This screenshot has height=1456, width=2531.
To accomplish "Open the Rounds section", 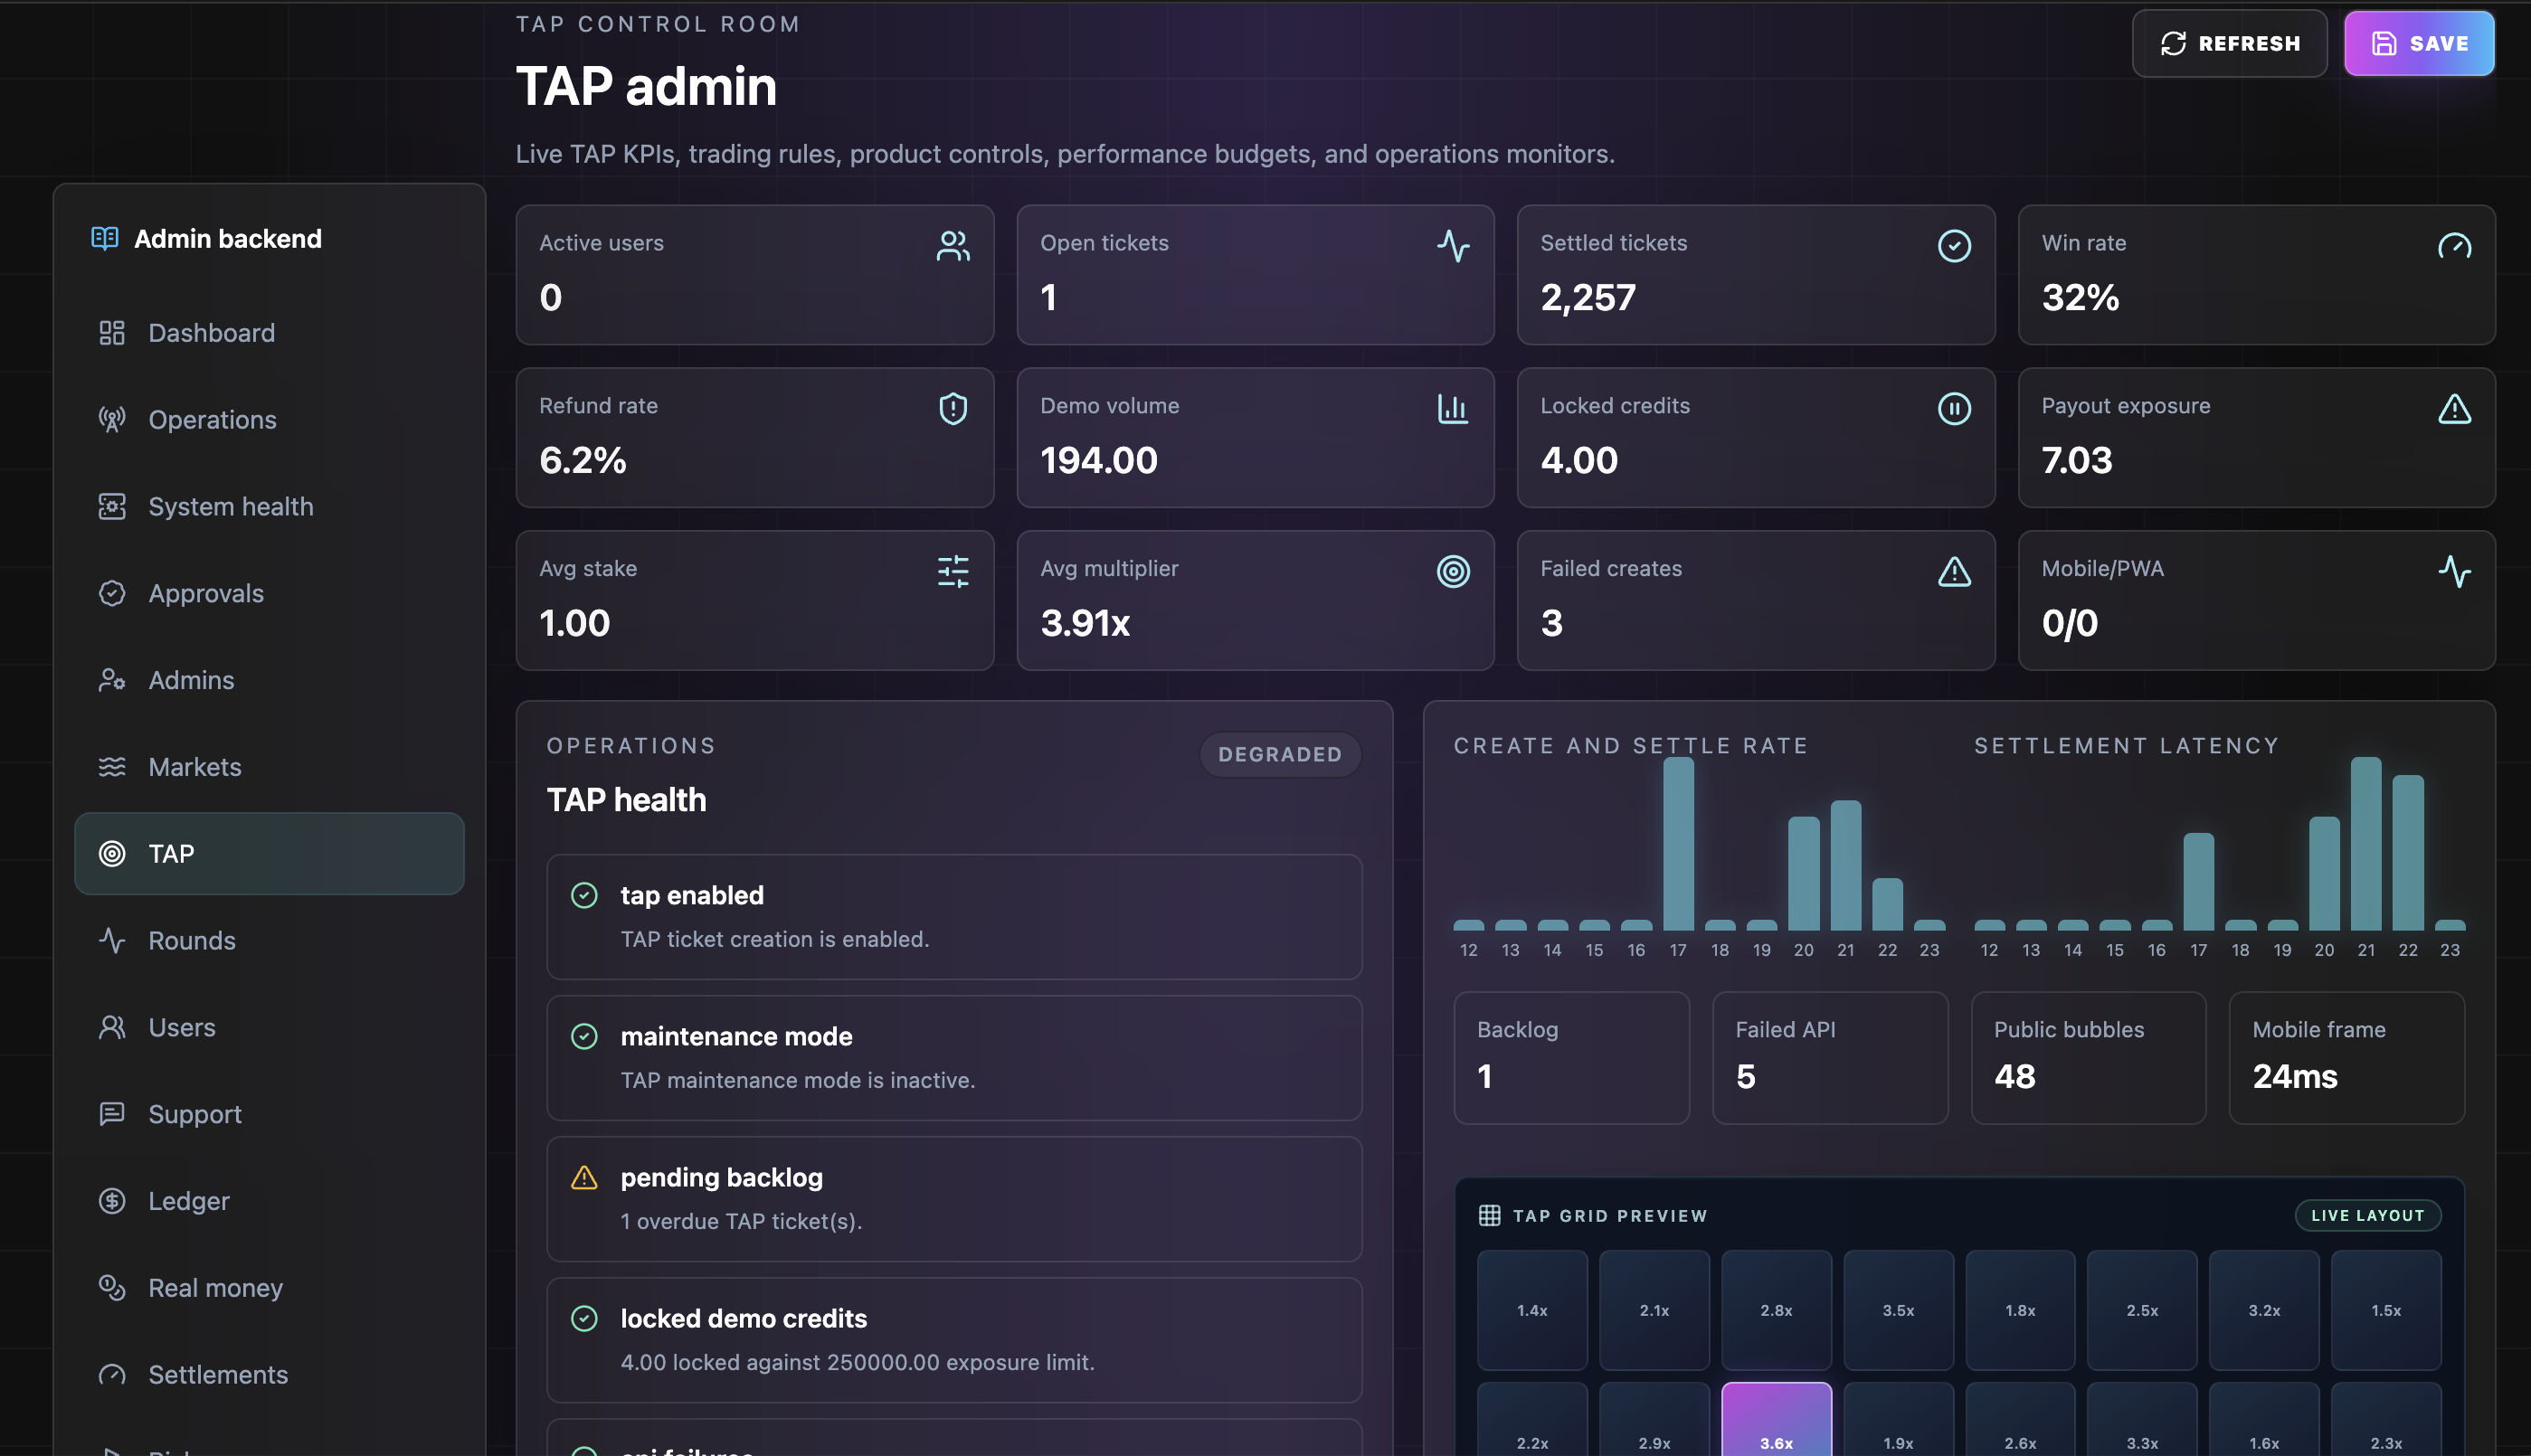I will coord(269,940).
